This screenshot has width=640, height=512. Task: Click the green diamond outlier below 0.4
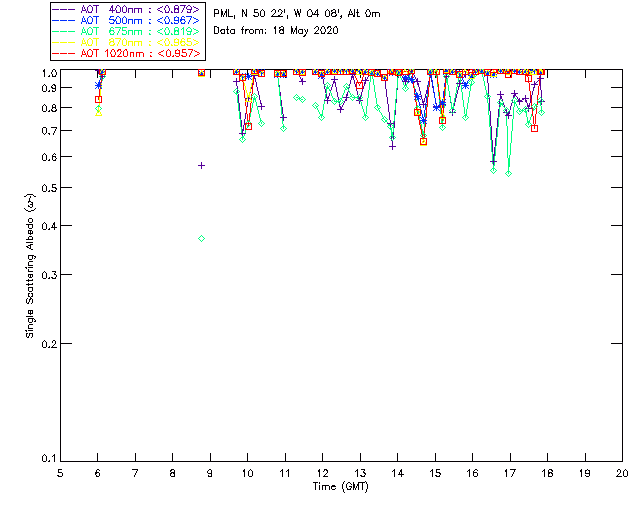pos(201,238)
